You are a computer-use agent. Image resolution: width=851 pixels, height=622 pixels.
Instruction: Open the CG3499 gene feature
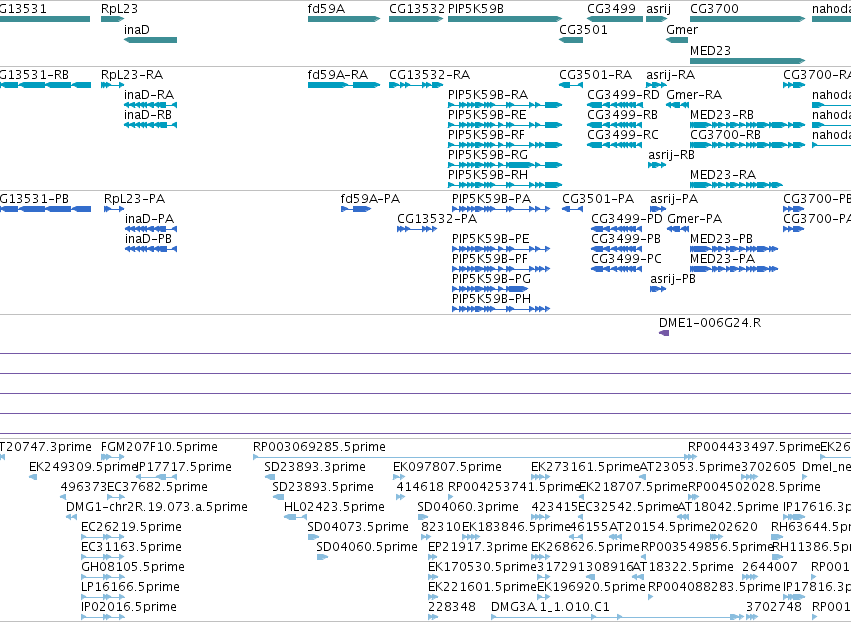tap(615, 20)
